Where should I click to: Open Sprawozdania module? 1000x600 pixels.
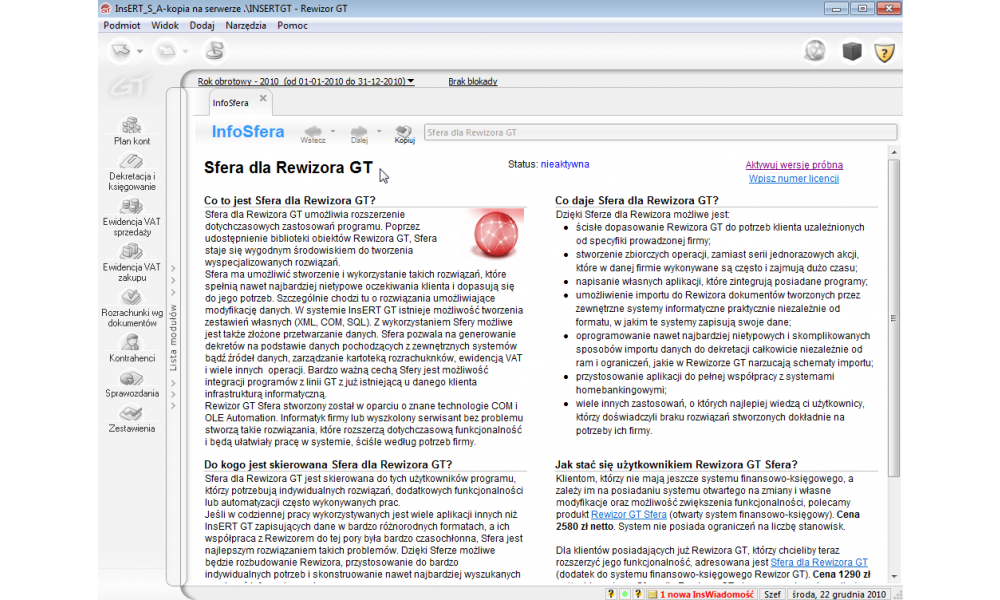point(131,384)
